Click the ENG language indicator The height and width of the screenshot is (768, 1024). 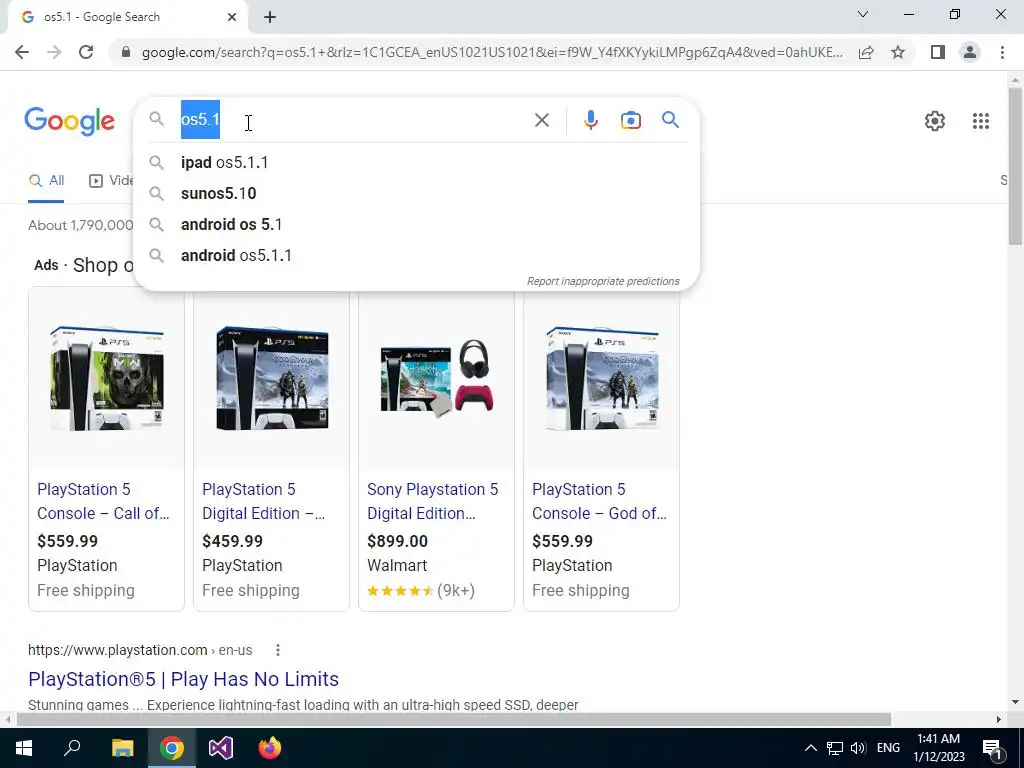[888, 748]
